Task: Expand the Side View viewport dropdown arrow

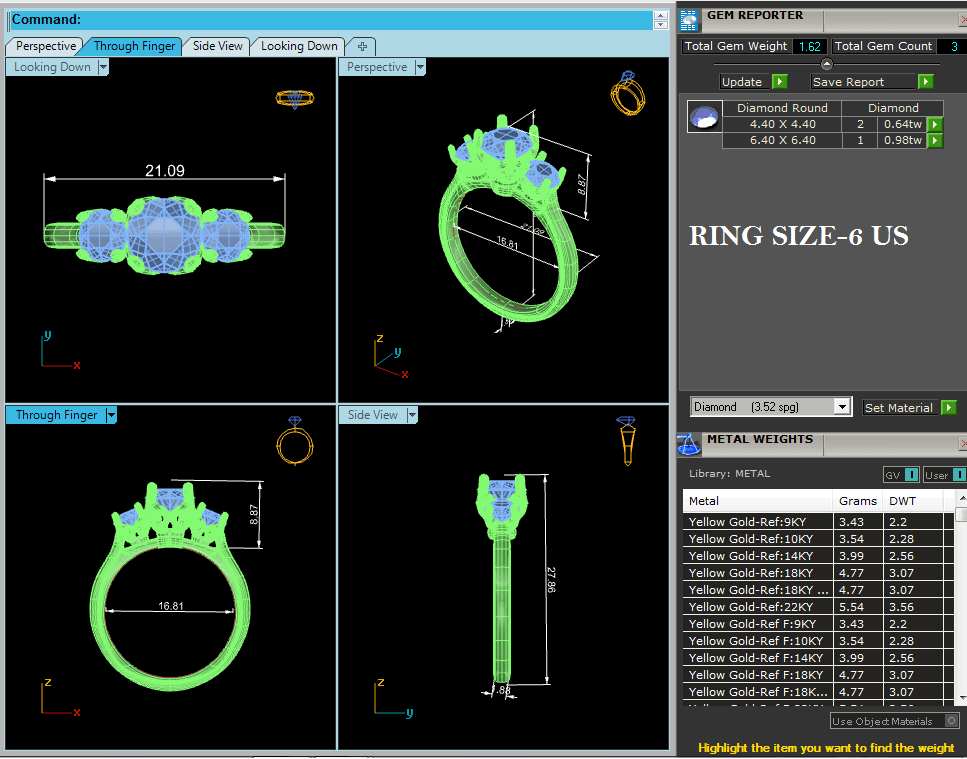Action: [411, 415]
